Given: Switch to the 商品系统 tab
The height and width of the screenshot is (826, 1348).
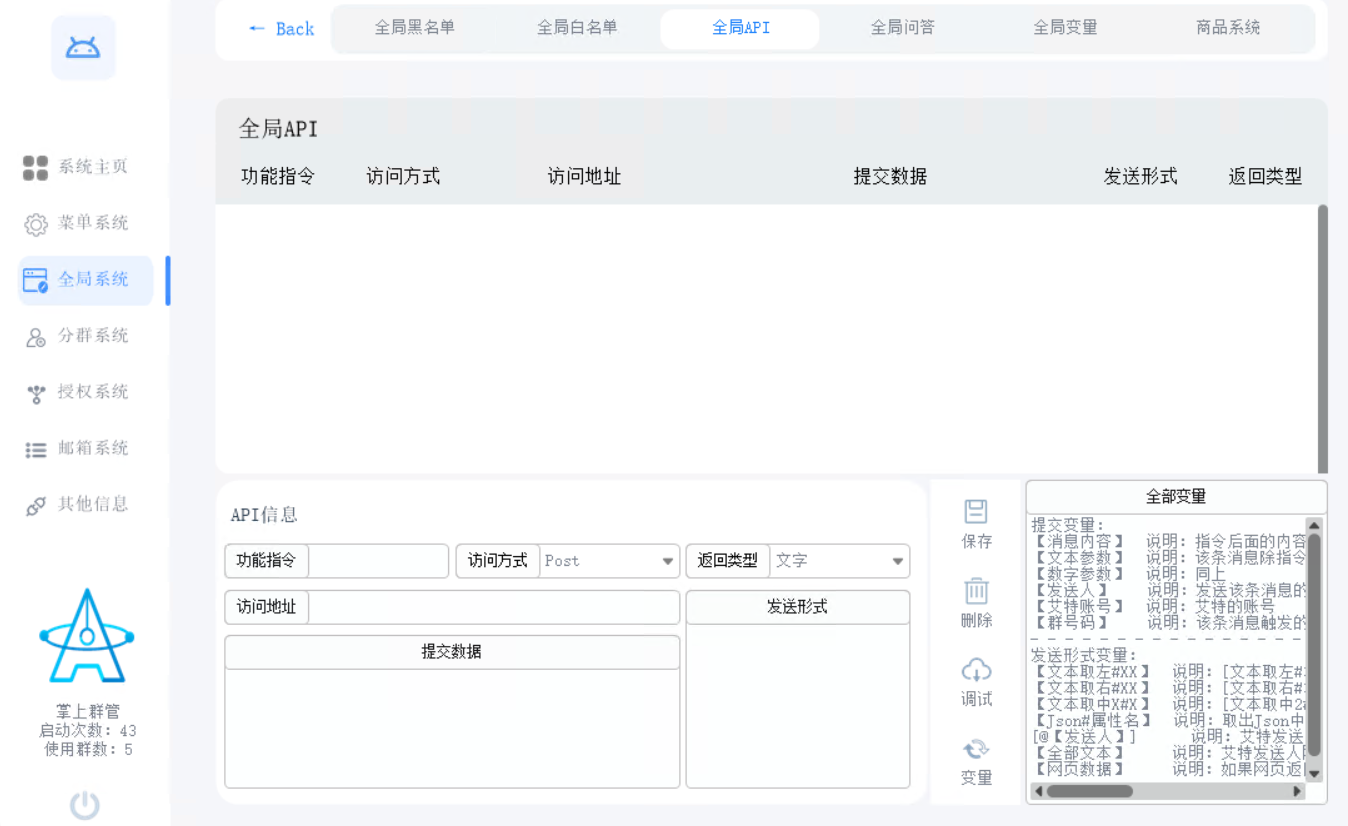Looking at the screenshot, I should click(1228, 28).
